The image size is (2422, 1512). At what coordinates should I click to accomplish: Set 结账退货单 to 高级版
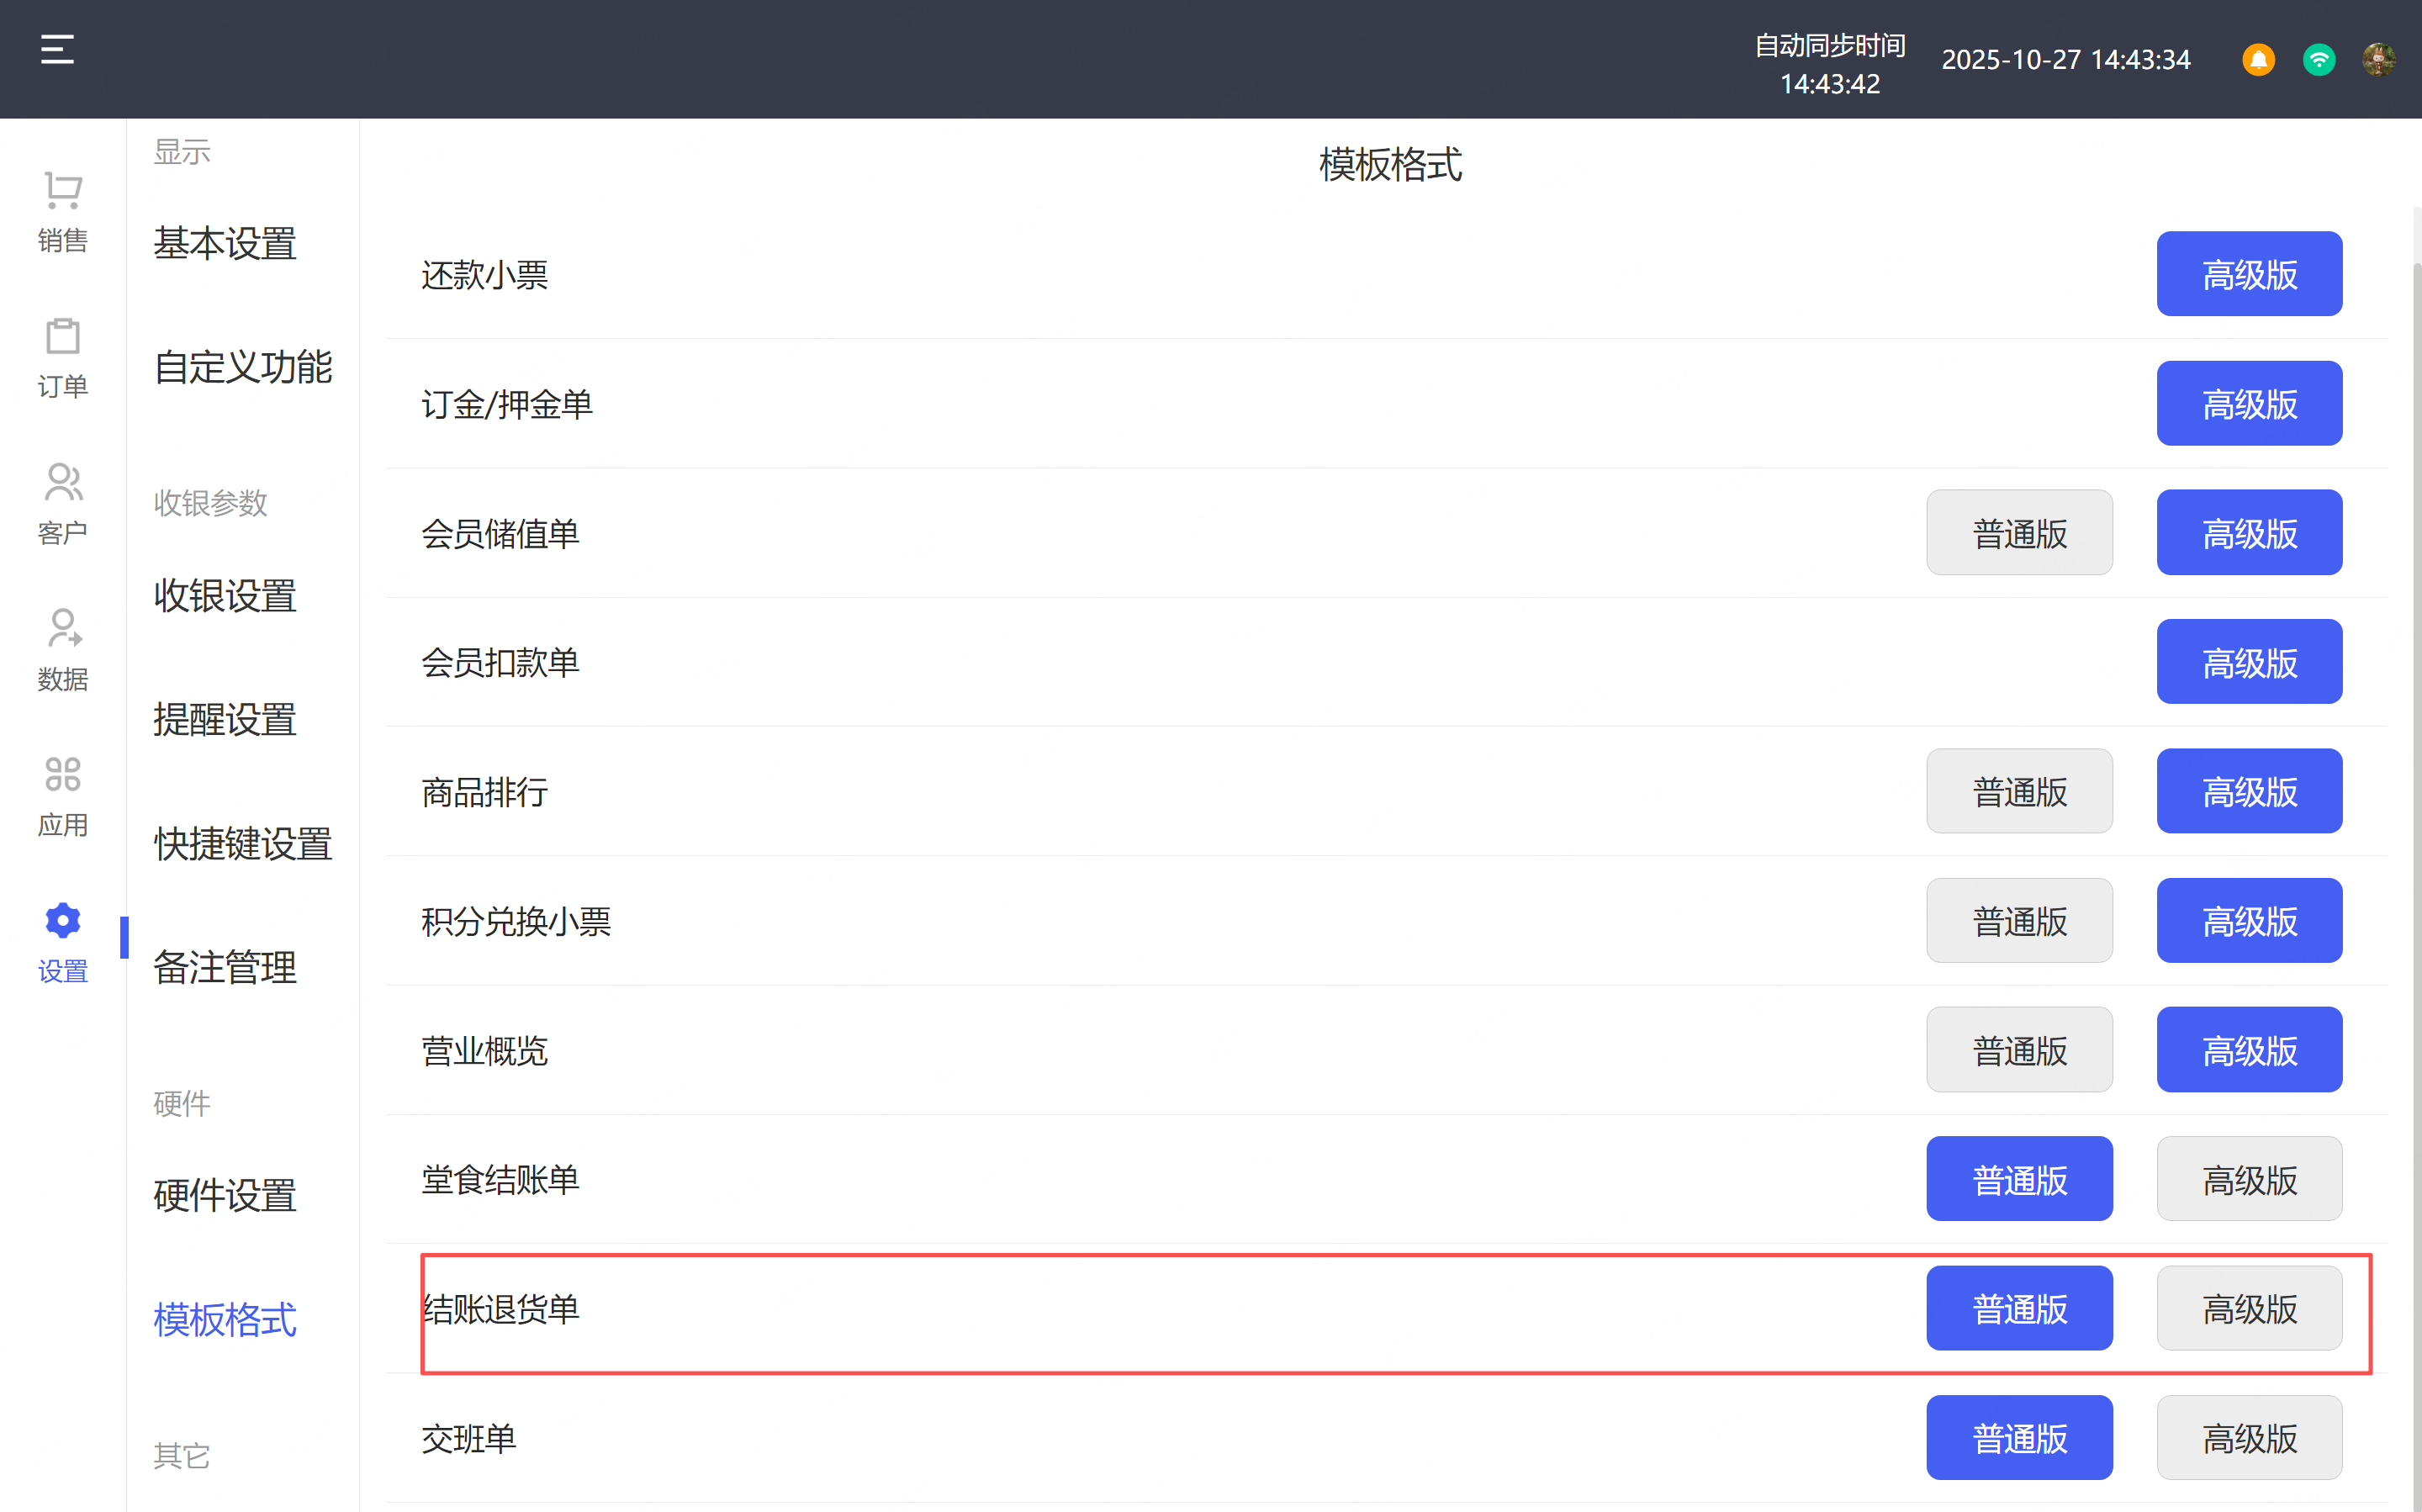(x=2249, y=1309)
